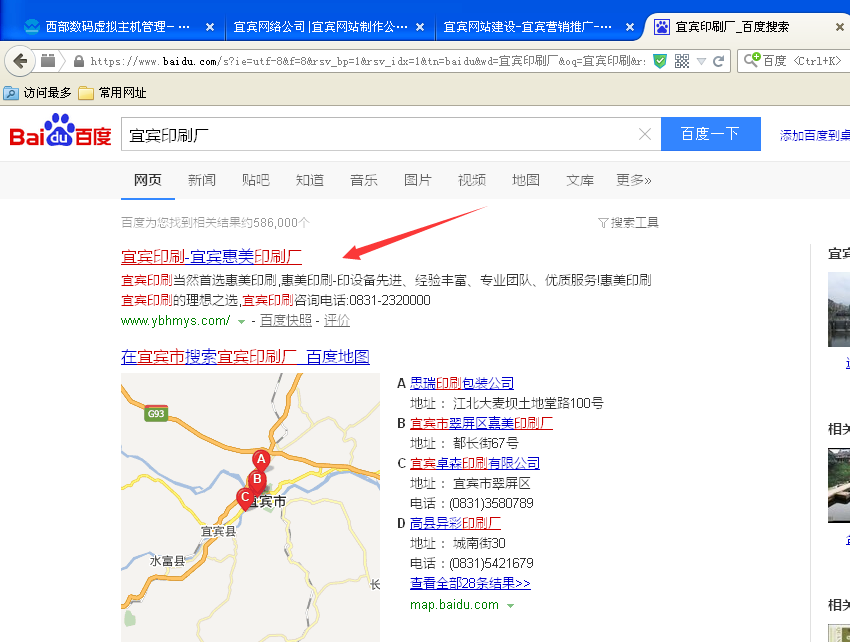Click the 评价 link
This screenshot has width=850, height=642.
pos(337,320)
